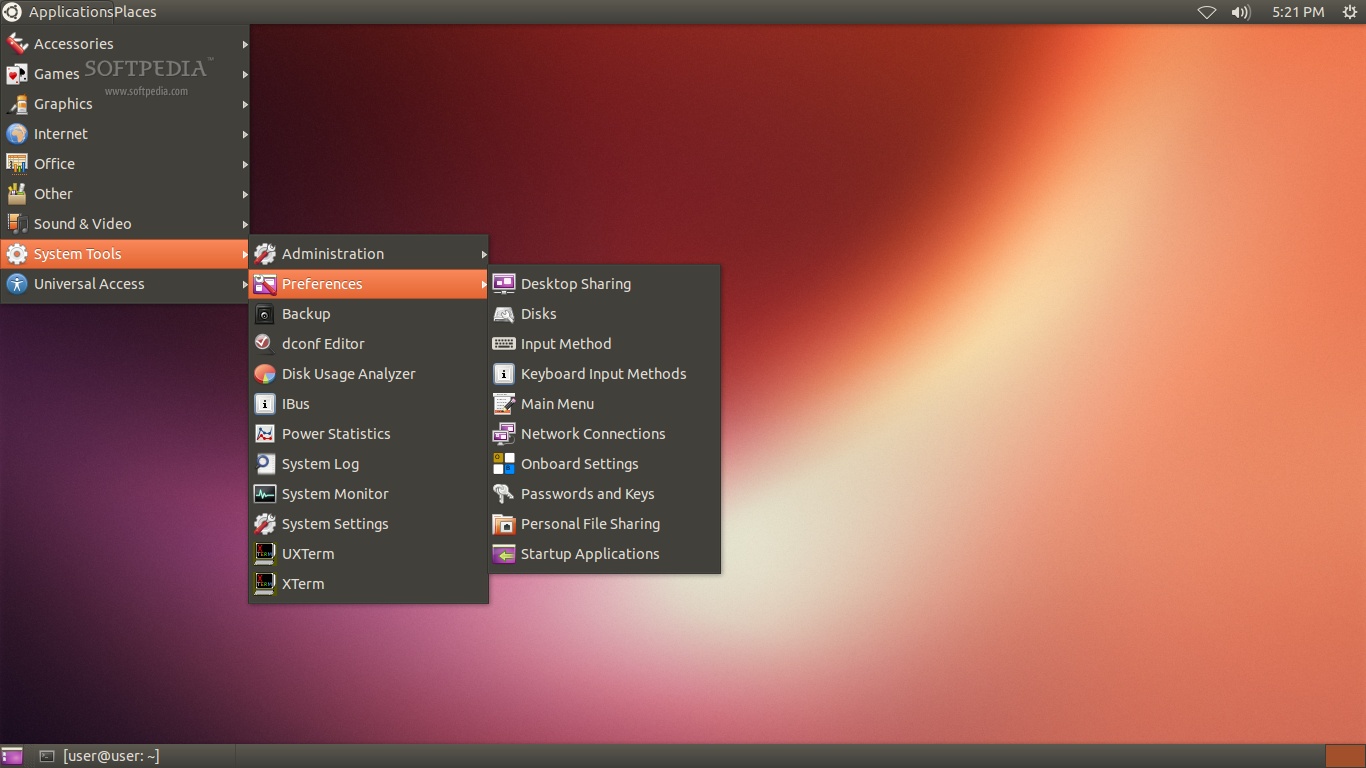
Task: Open Passwords and Keys entry
Action: click(604, 494)
